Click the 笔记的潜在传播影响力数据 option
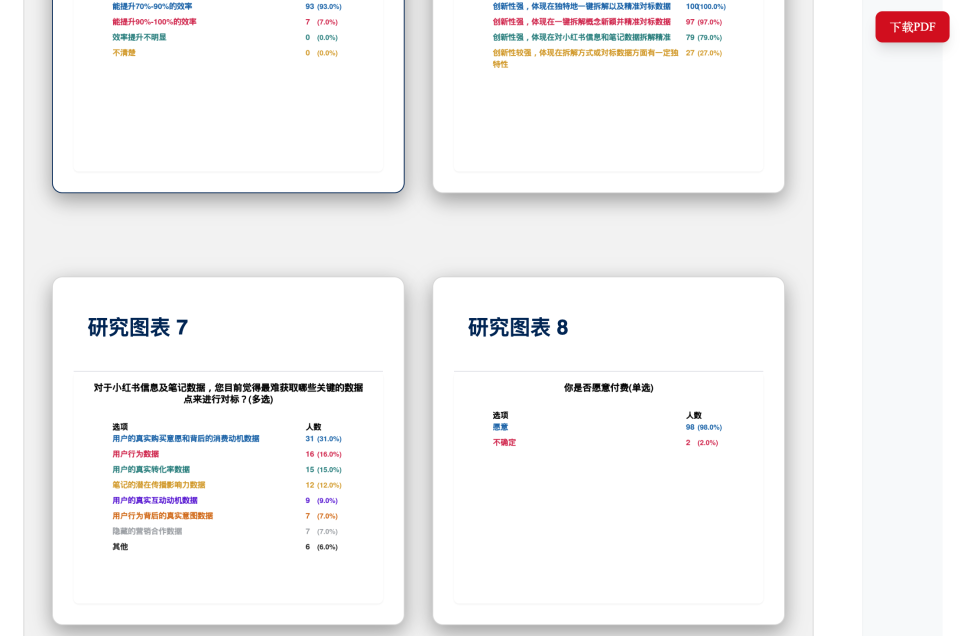The image size is (960, 636). click(159, 485)
